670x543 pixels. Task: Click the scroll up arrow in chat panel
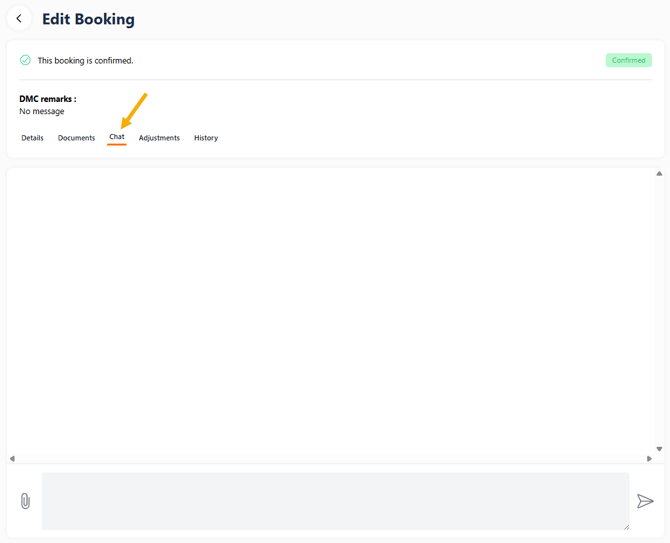click(x=659, y=173)
